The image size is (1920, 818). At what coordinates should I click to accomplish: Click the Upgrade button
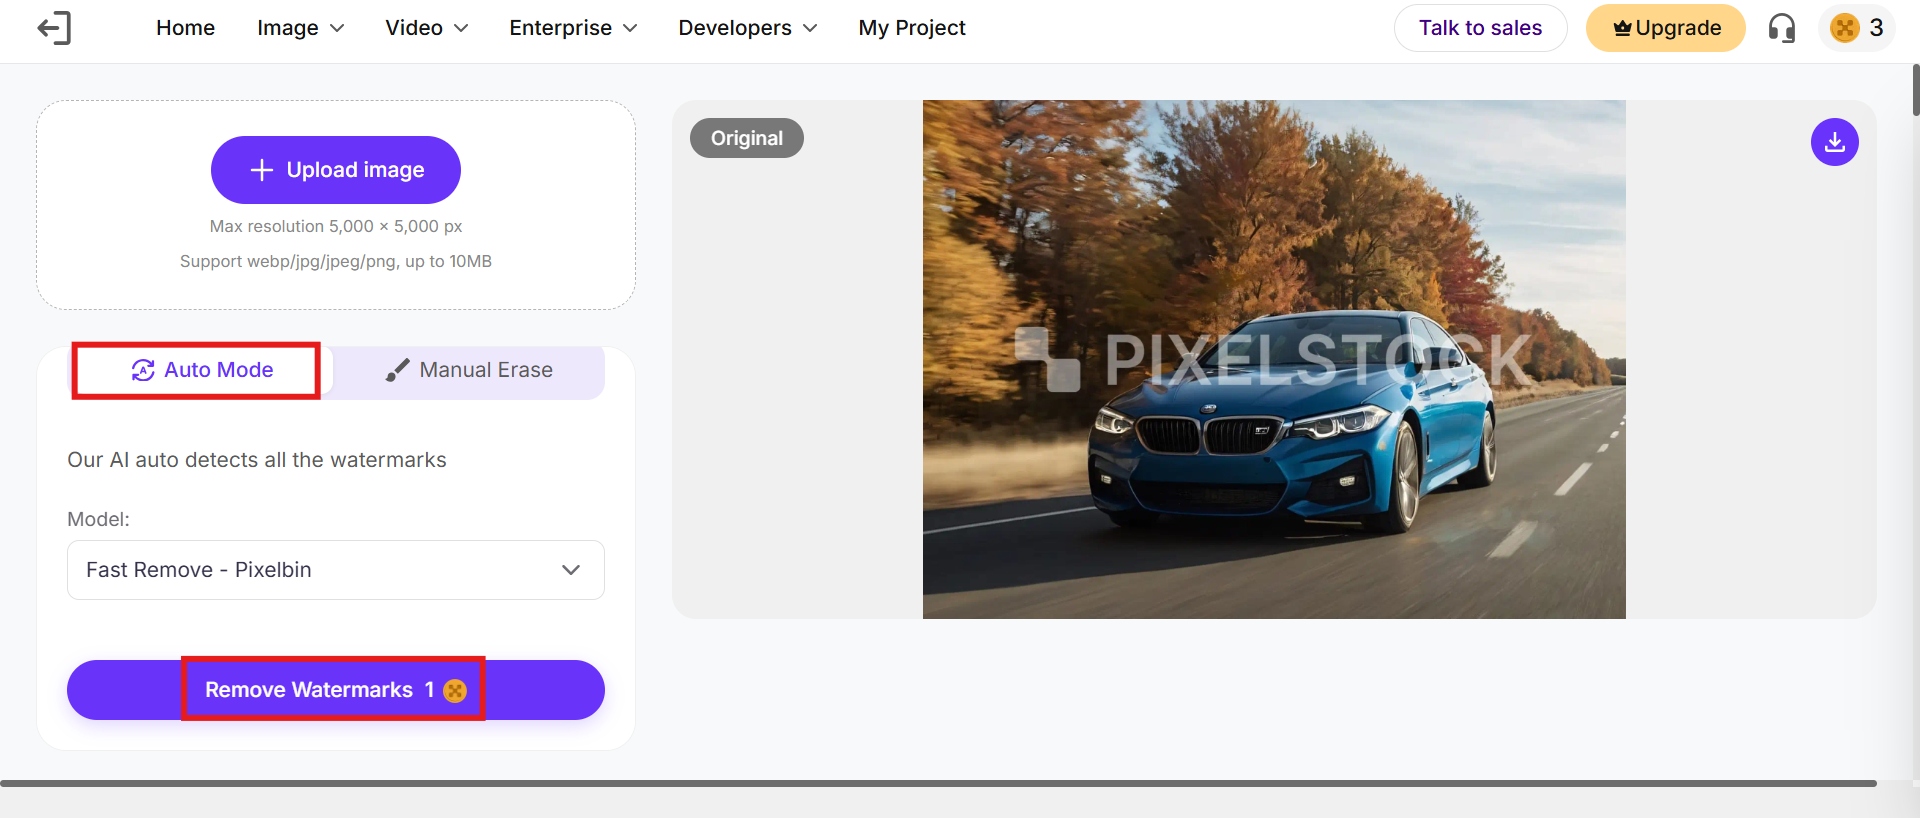point(1666,28)
